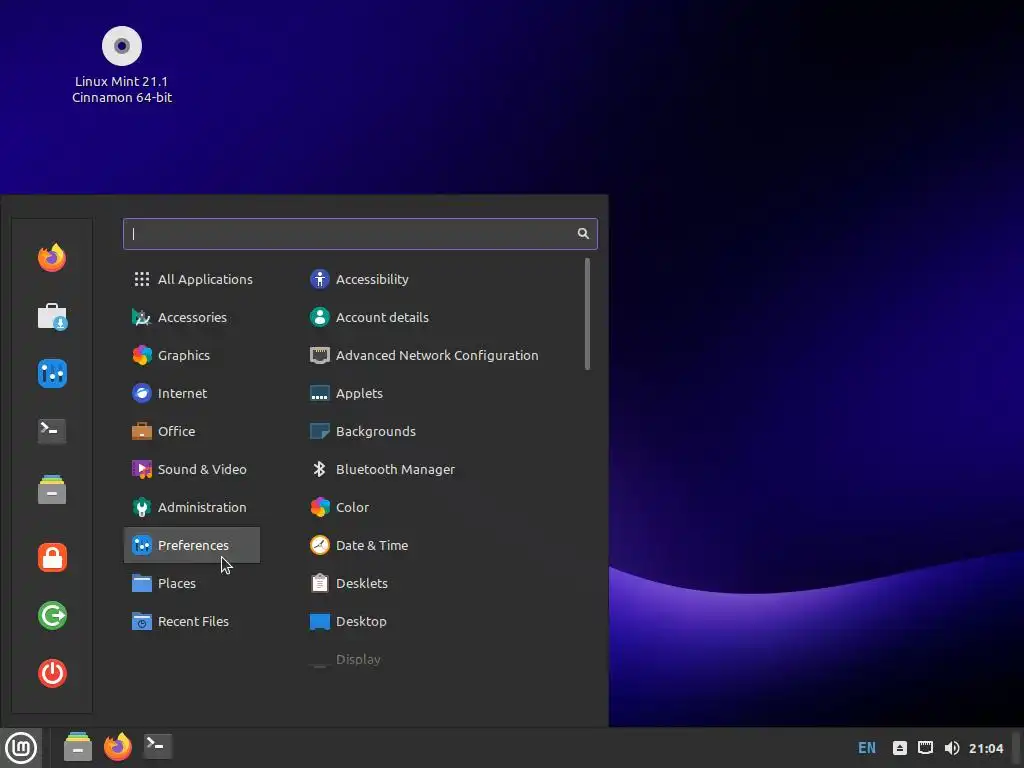This screenshot has height=768, width=1024.
Task: Open Software Manager from favorites sidebar
Action: [52, 316]
